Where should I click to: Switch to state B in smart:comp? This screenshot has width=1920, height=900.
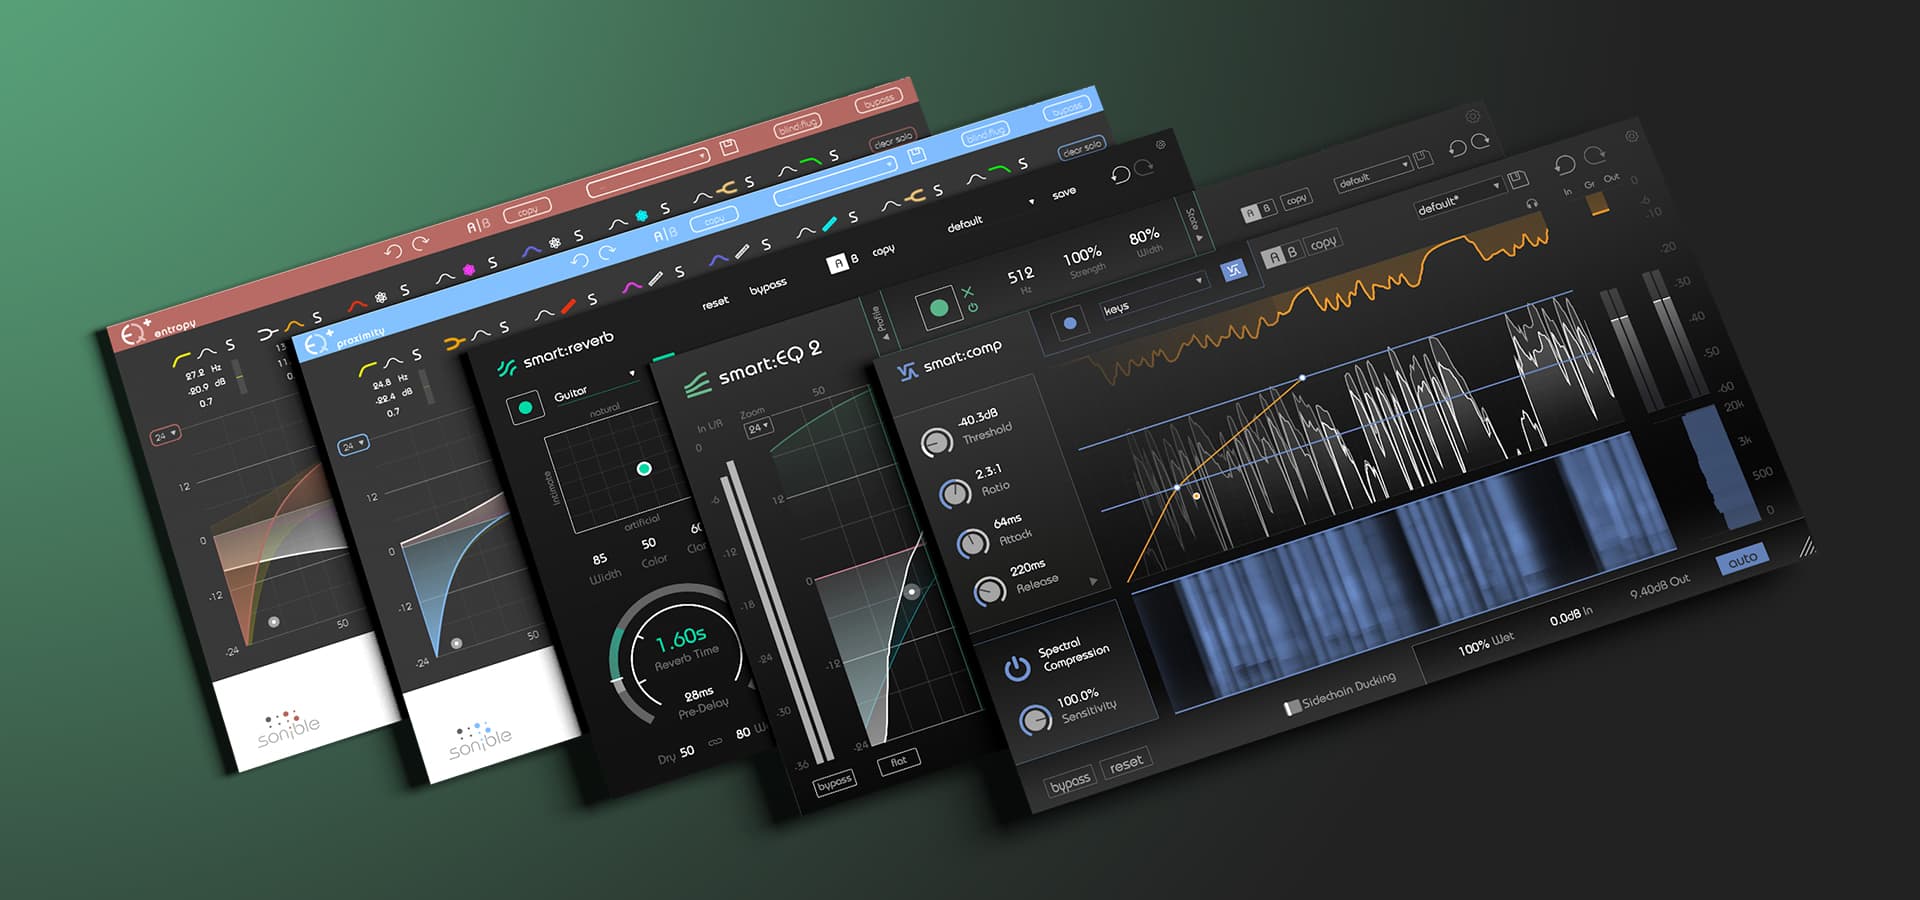pos(1292,251)
